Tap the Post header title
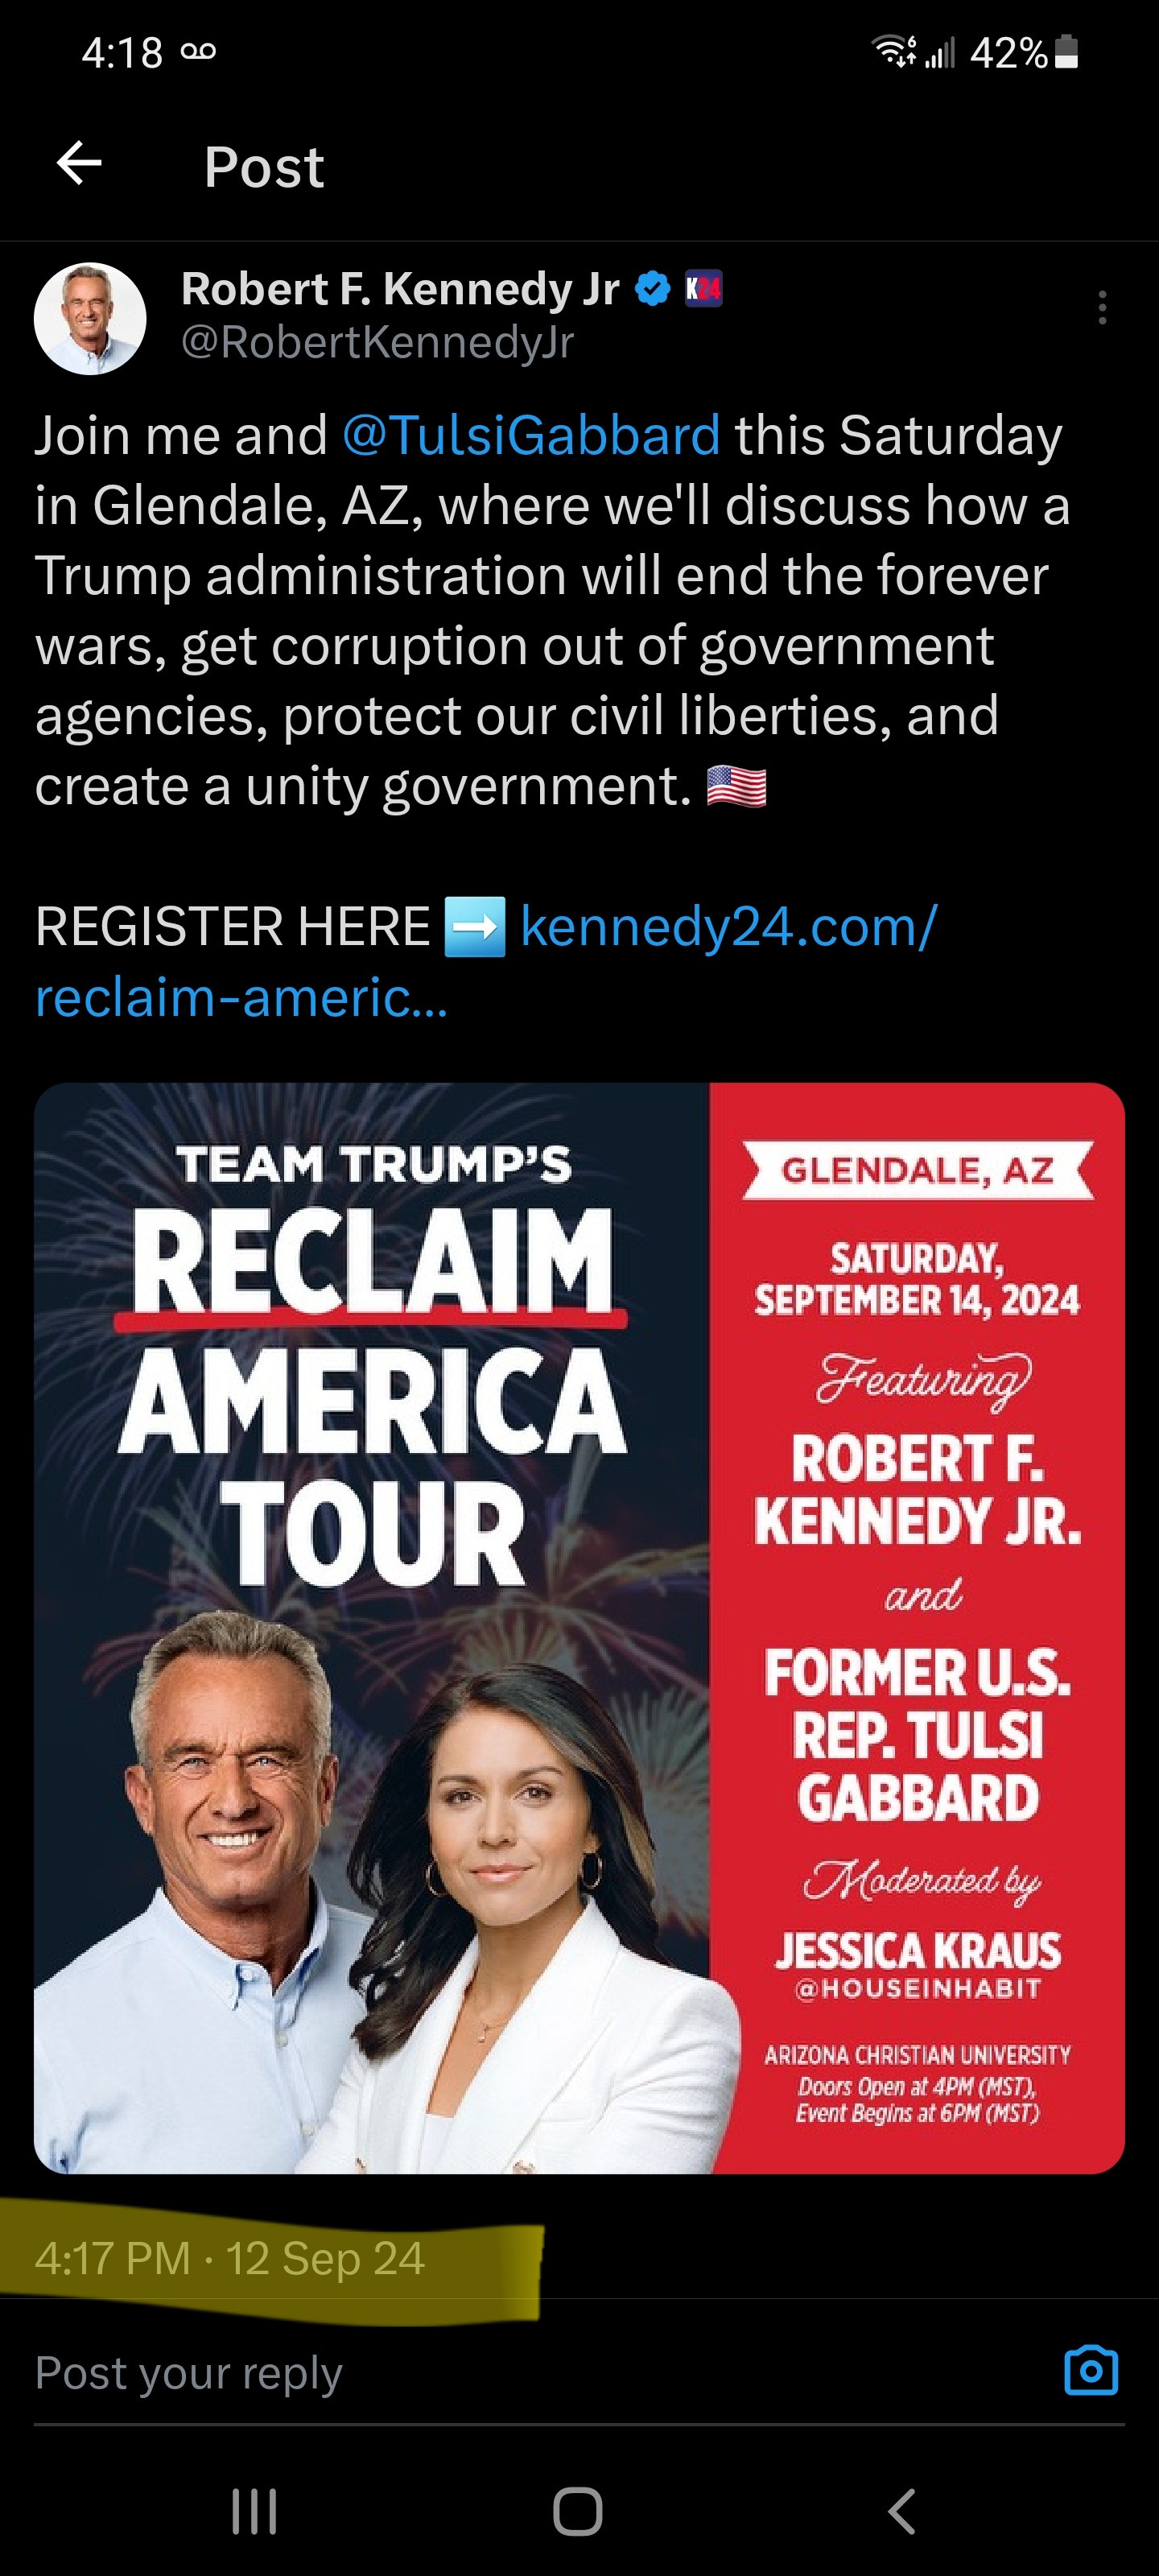Viewport: 1159px width, 2576px height. coord(264,166)
